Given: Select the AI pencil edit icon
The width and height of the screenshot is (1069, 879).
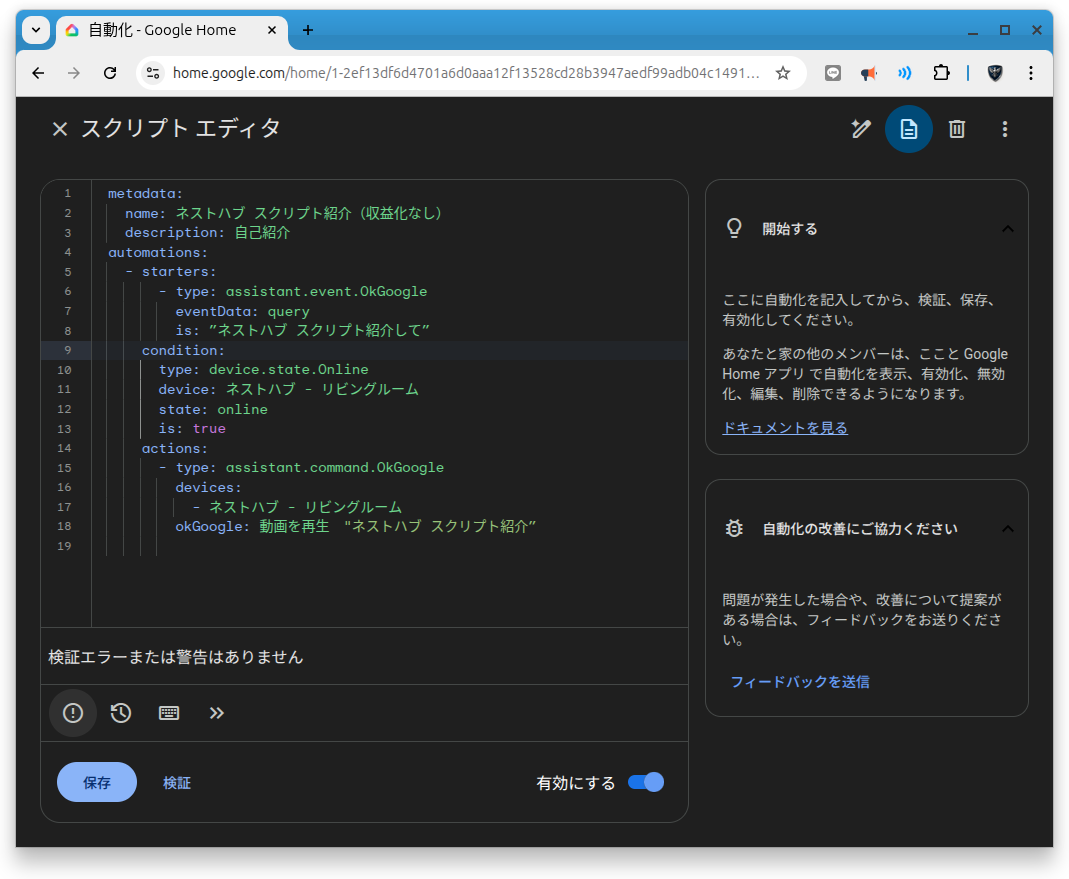Looking at the screenshot, I should [x=861, y=129].
